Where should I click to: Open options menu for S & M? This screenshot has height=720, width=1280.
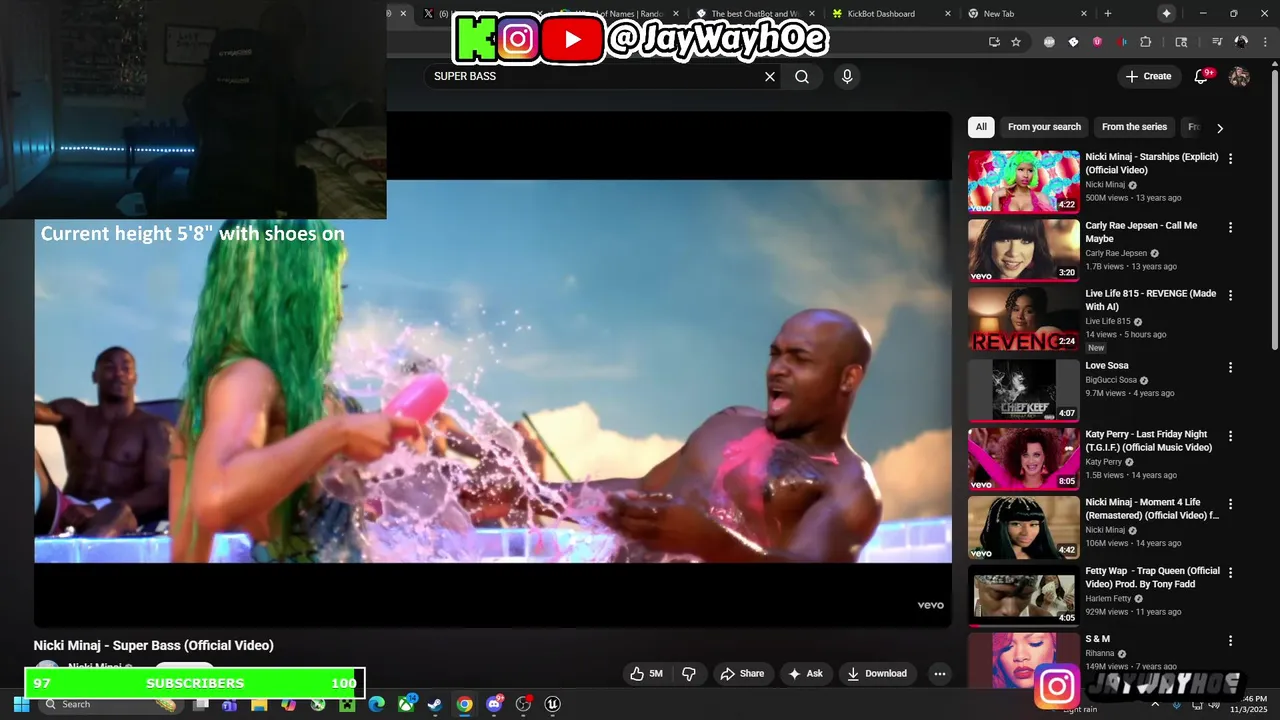tap(1230, 640)
